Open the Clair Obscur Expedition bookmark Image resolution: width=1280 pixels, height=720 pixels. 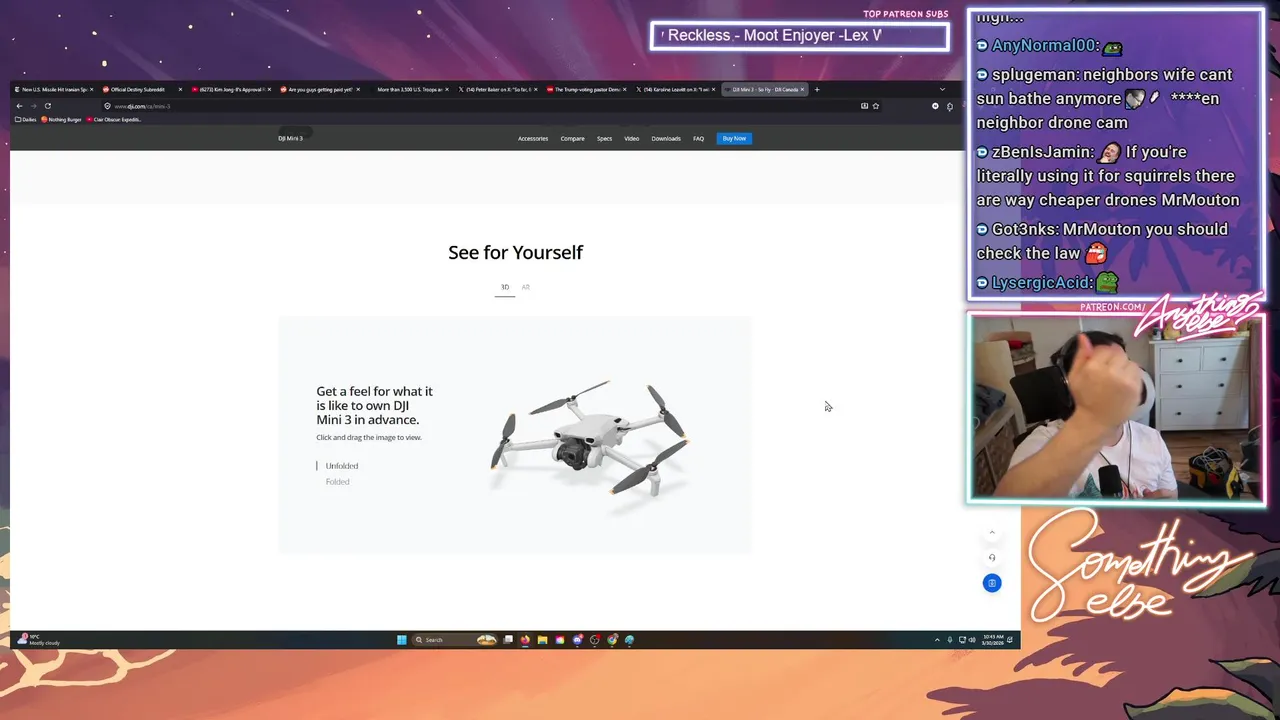pyautogui.click(x=114, y=119)
